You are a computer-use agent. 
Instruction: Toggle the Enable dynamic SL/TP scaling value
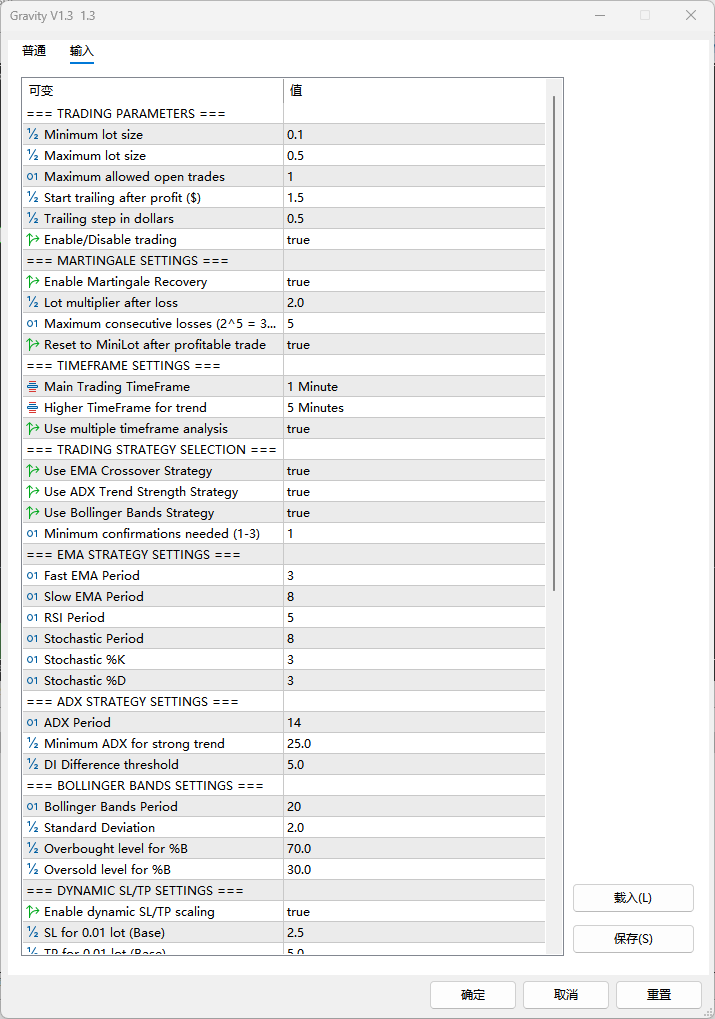click(x=413, y=912)
